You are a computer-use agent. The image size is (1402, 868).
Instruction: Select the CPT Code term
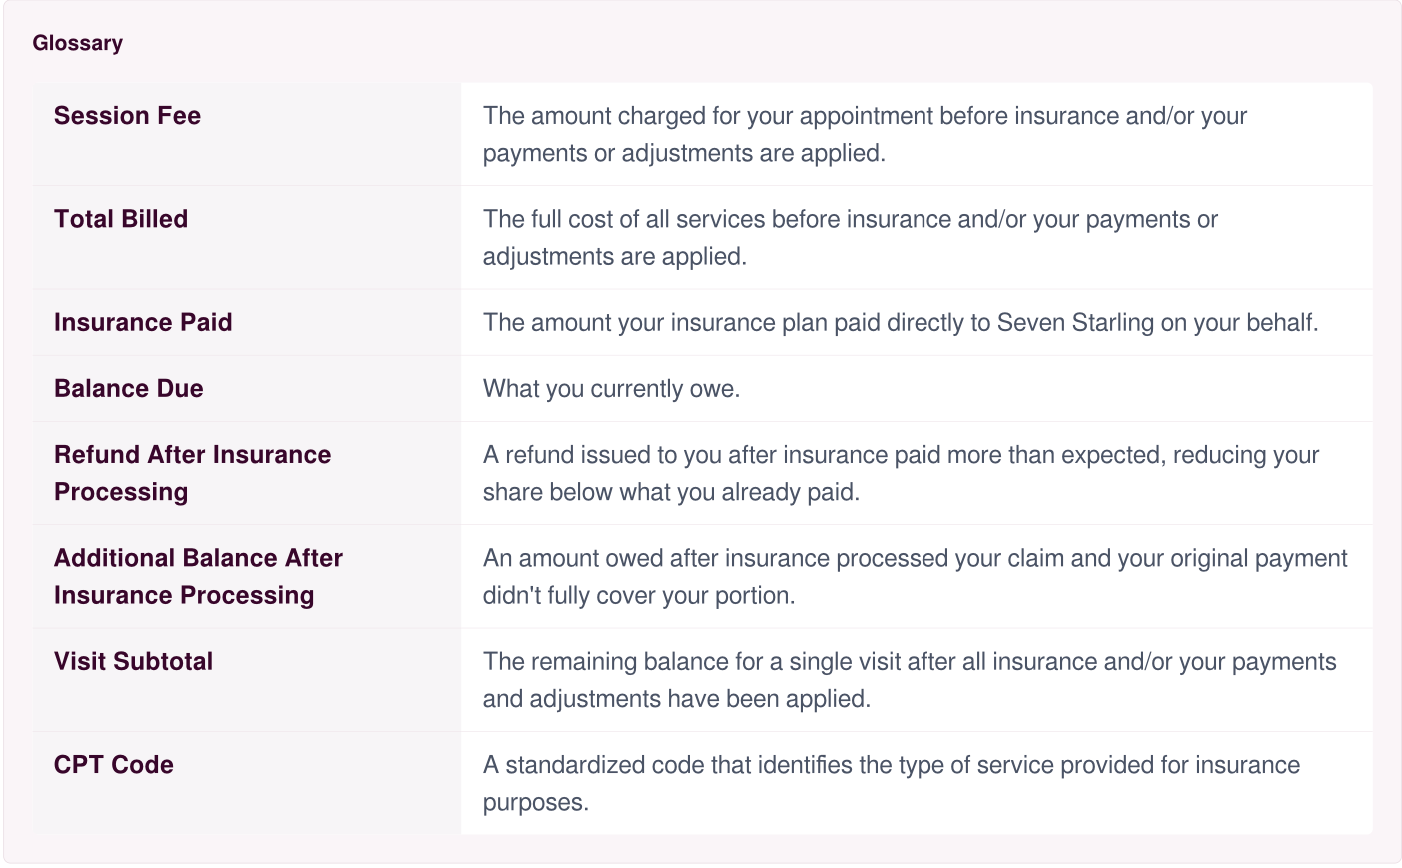click(x=114, y=764)
